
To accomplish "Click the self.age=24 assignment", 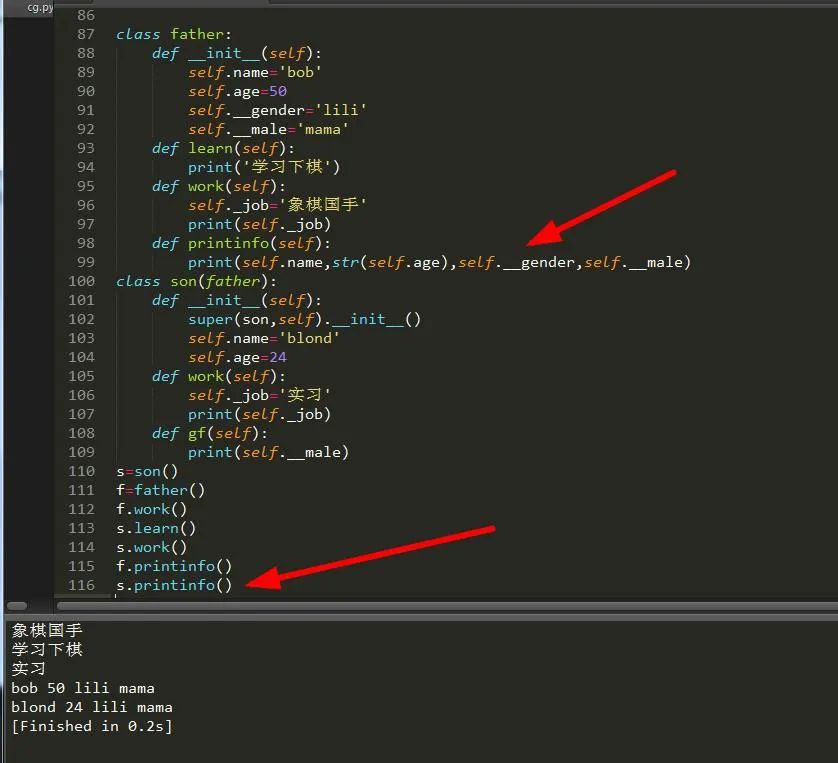I will tap(237, 357).
